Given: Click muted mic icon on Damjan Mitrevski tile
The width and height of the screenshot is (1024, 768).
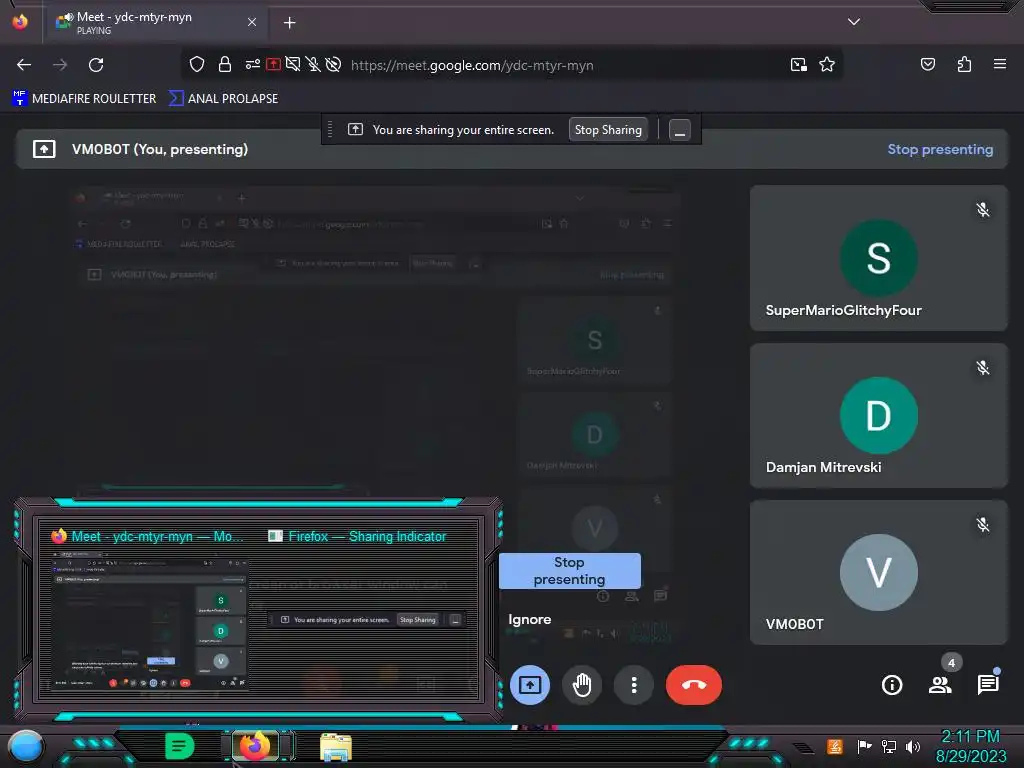Looking at the screenshot, I should tap(982, 368).
